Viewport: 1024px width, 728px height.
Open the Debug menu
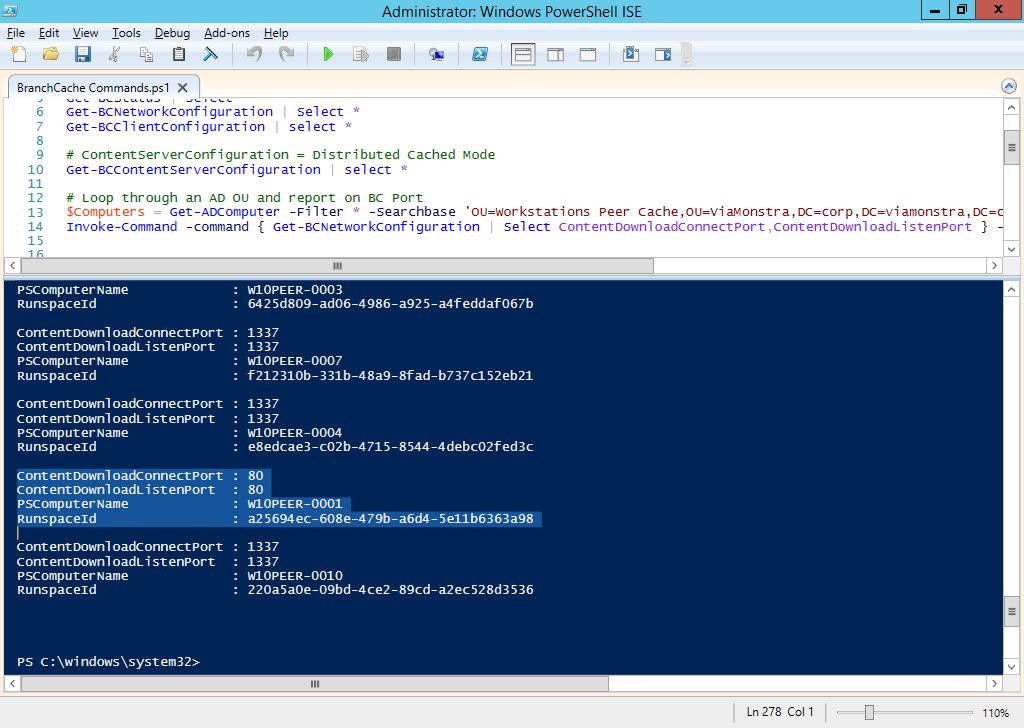pyautogui.click(x=171, y=33)
